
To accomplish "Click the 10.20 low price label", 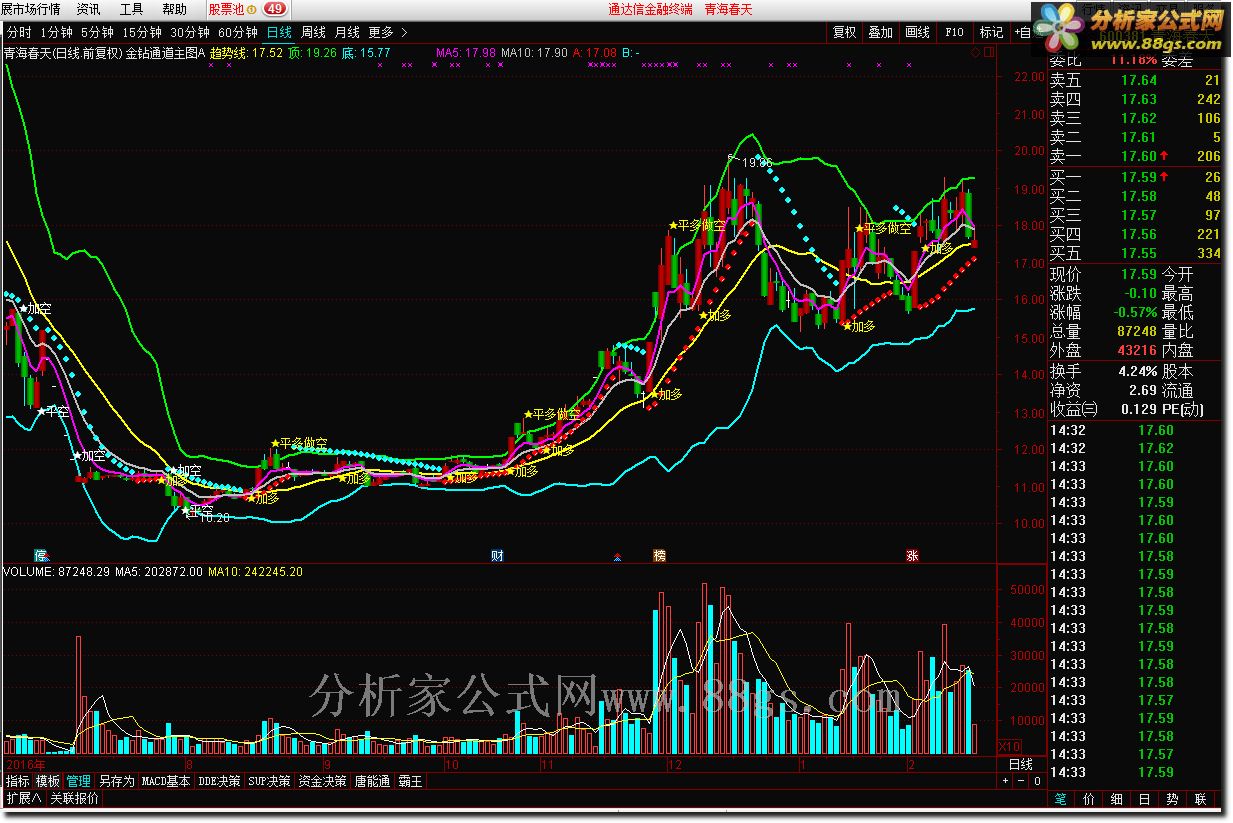I will pos(215,517).
